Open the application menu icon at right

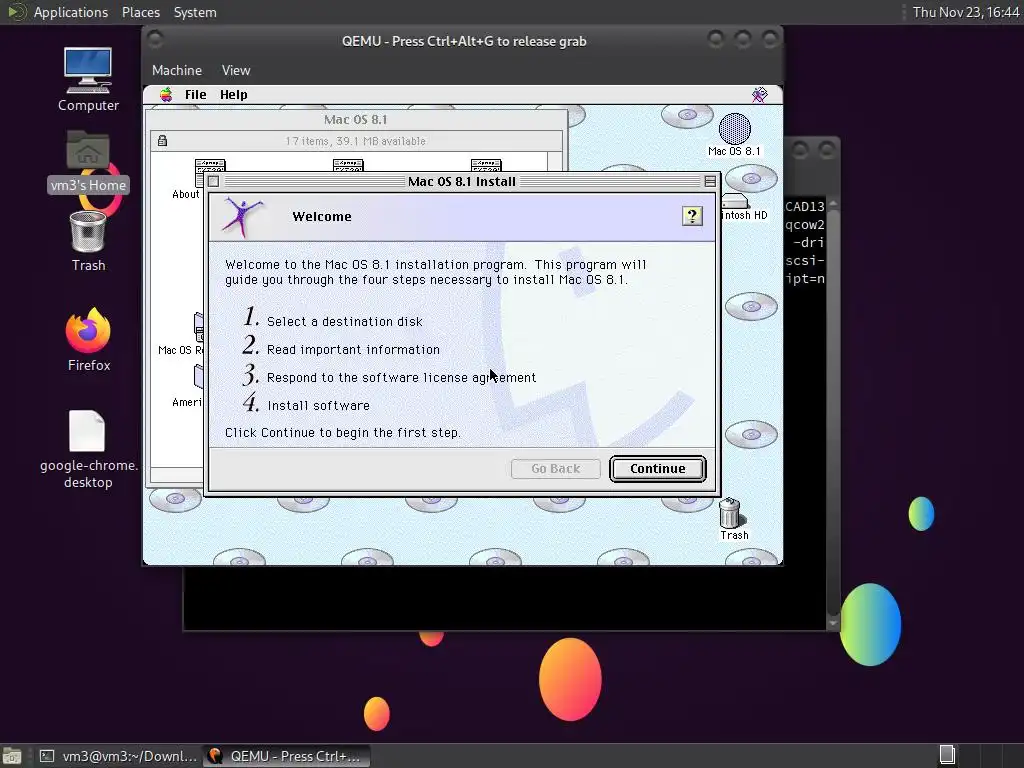click(759, 95)
